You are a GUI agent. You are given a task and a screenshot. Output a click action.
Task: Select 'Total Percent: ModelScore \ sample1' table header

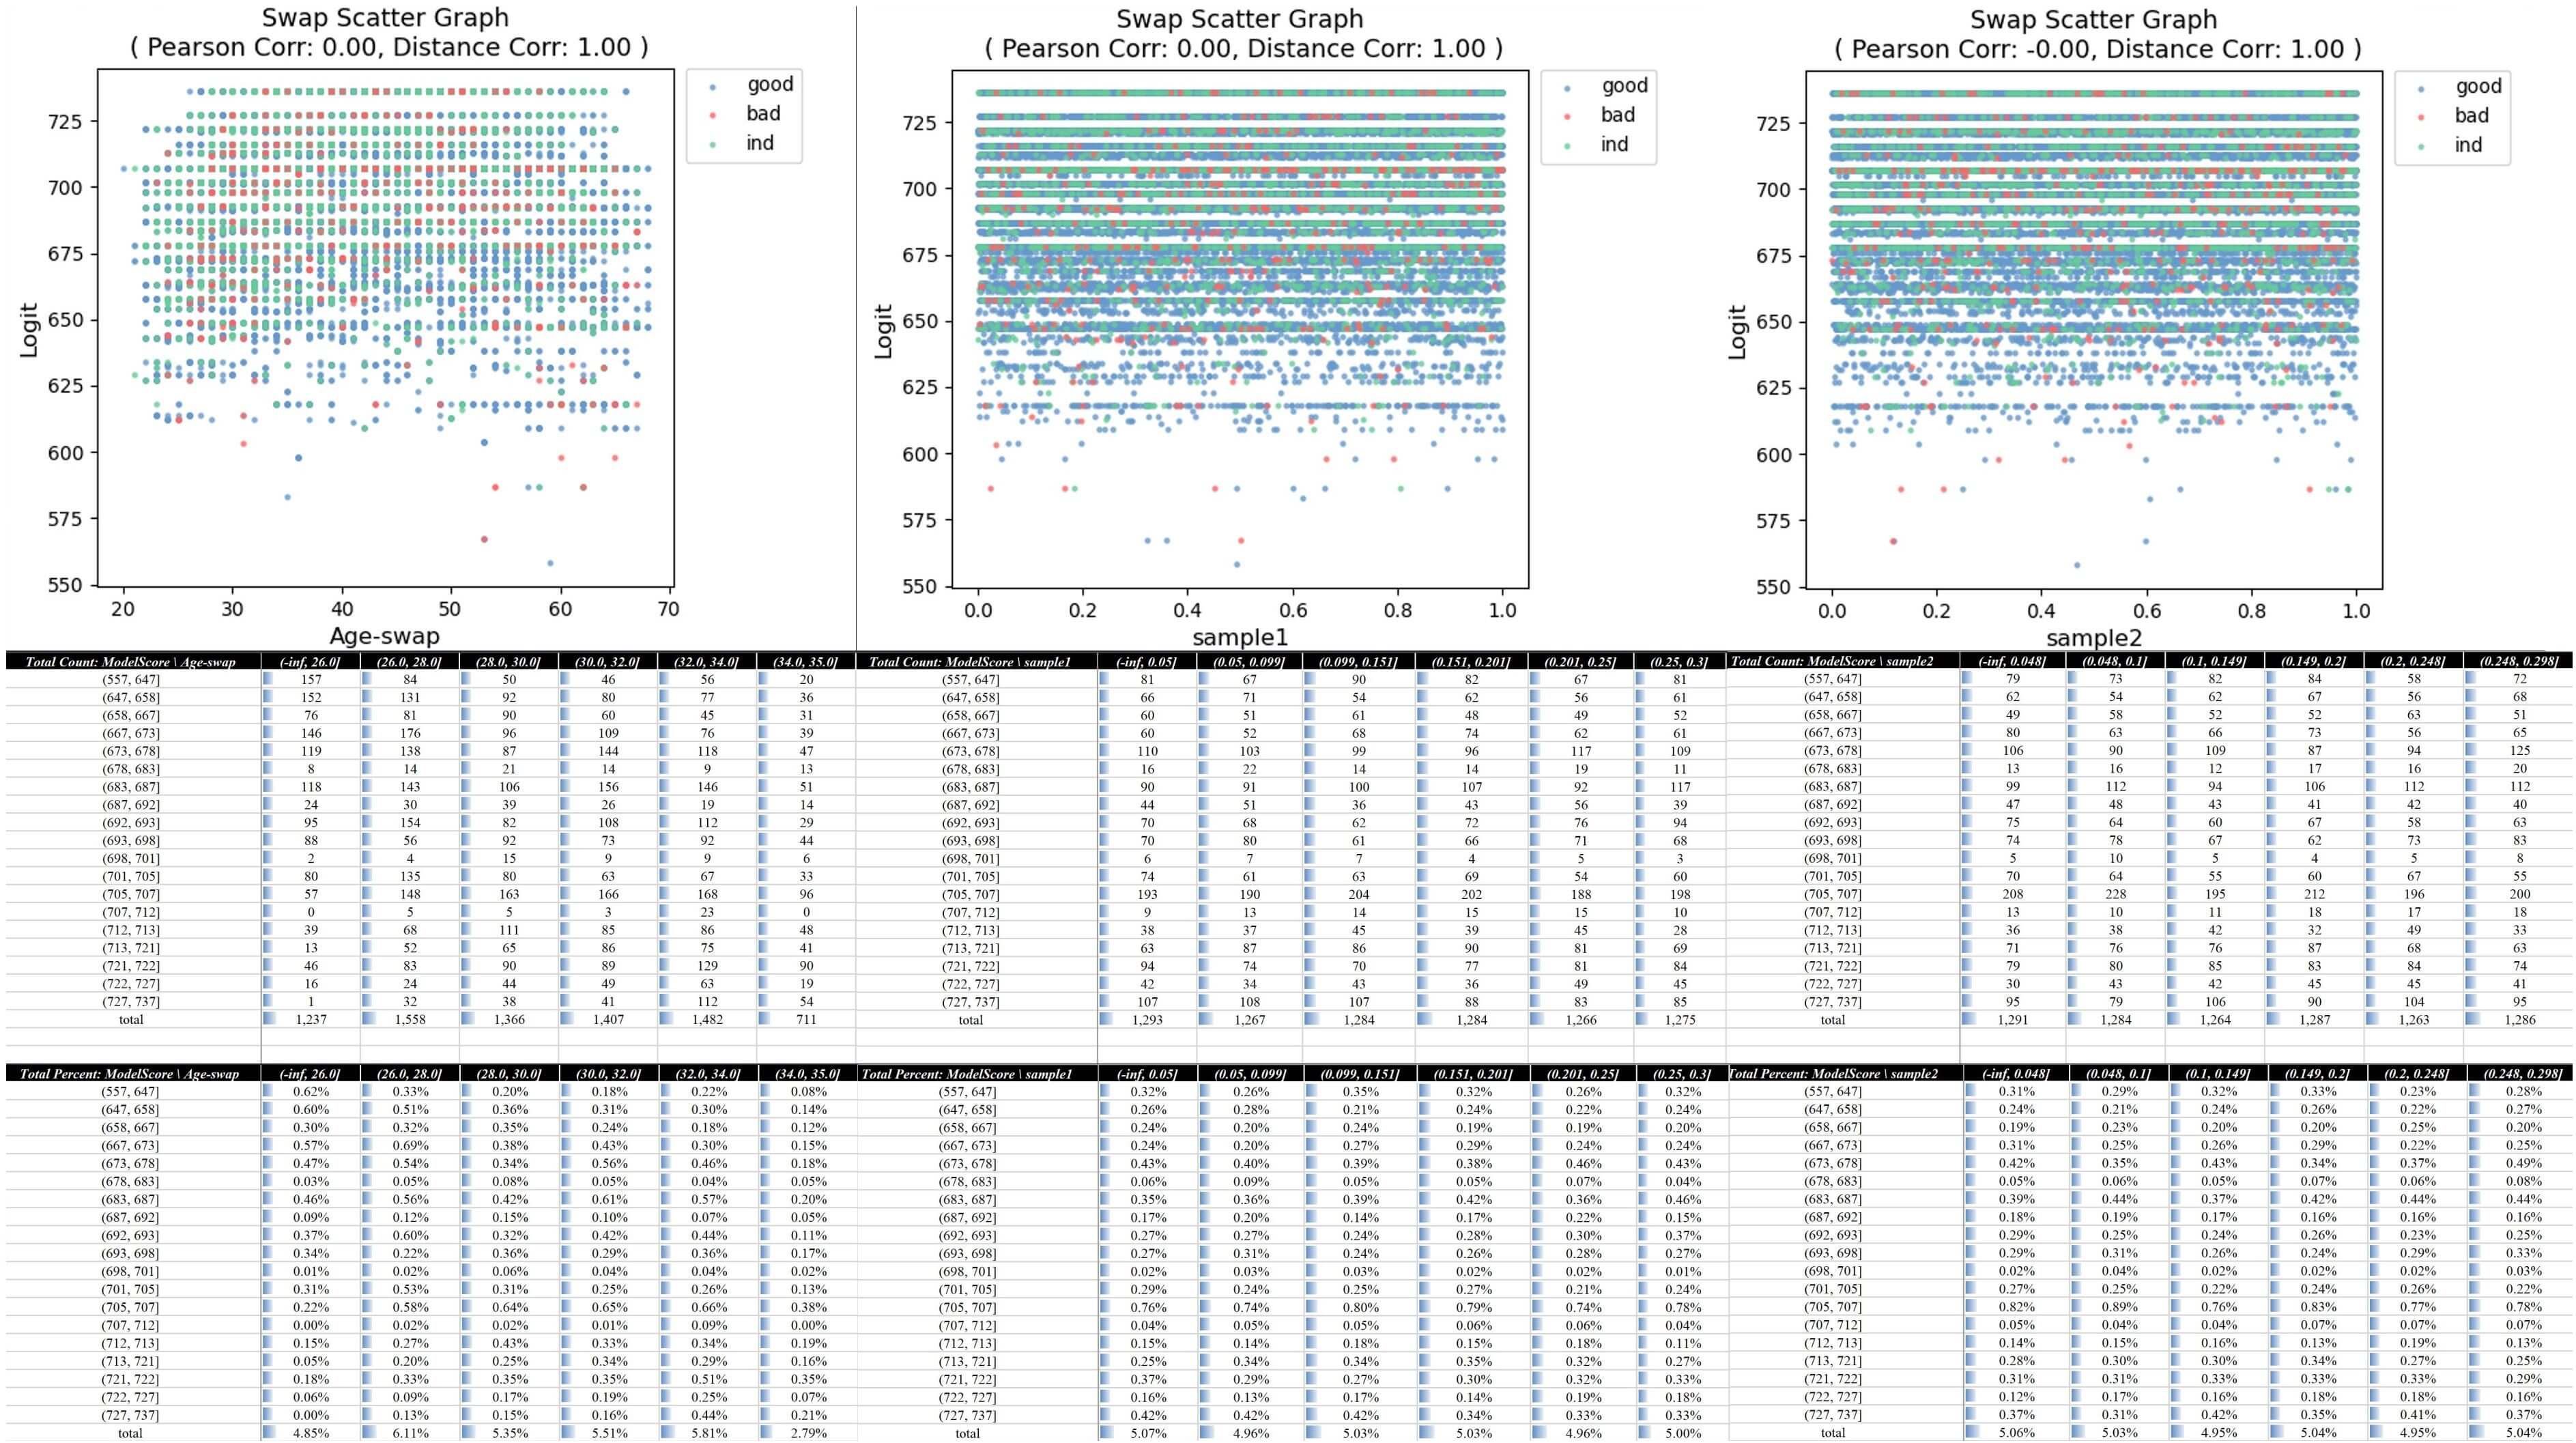[967, 1074]
